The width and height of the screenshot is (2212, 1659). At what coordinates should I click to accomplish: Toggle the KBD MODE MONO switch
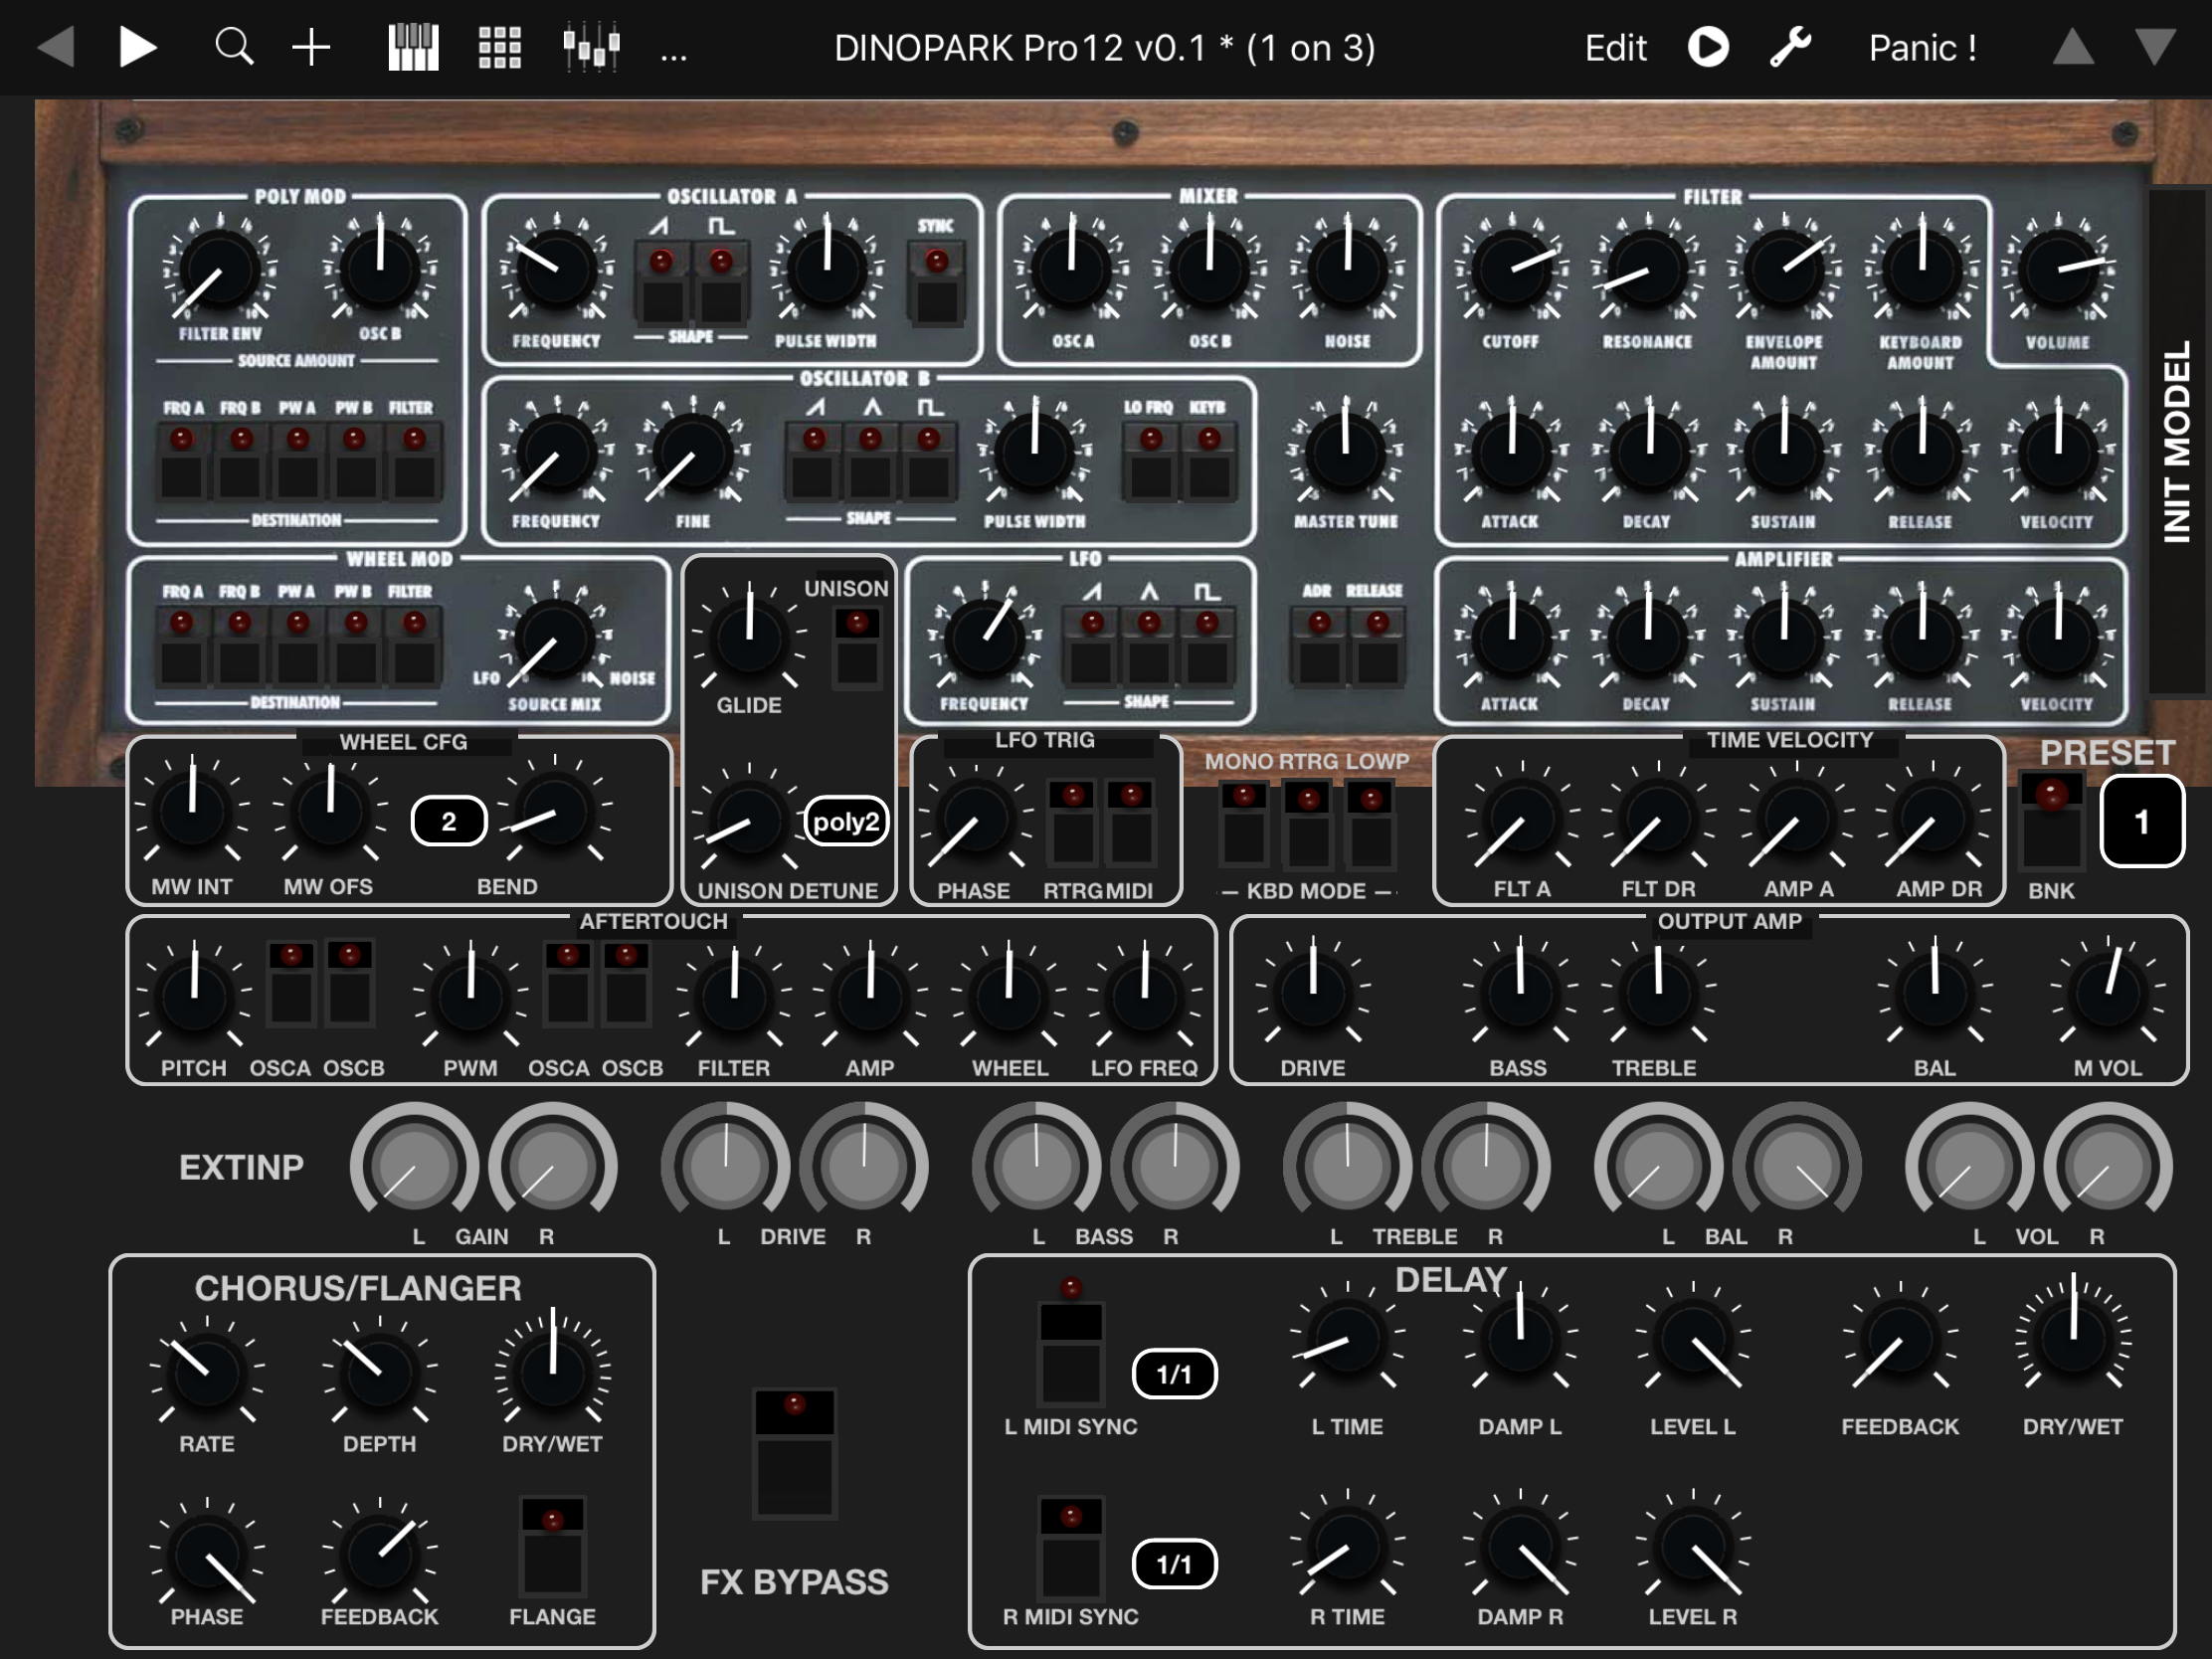click(1245, 823)
